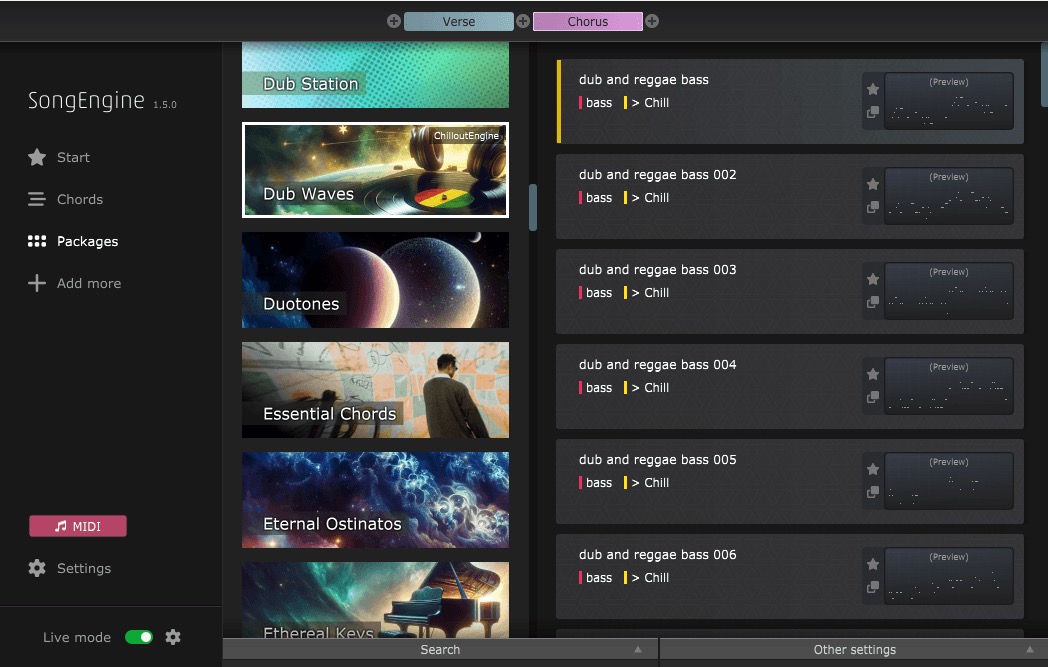
Task: Favorite dub and reggae bass 003 with star
Action: coord(873,279)
